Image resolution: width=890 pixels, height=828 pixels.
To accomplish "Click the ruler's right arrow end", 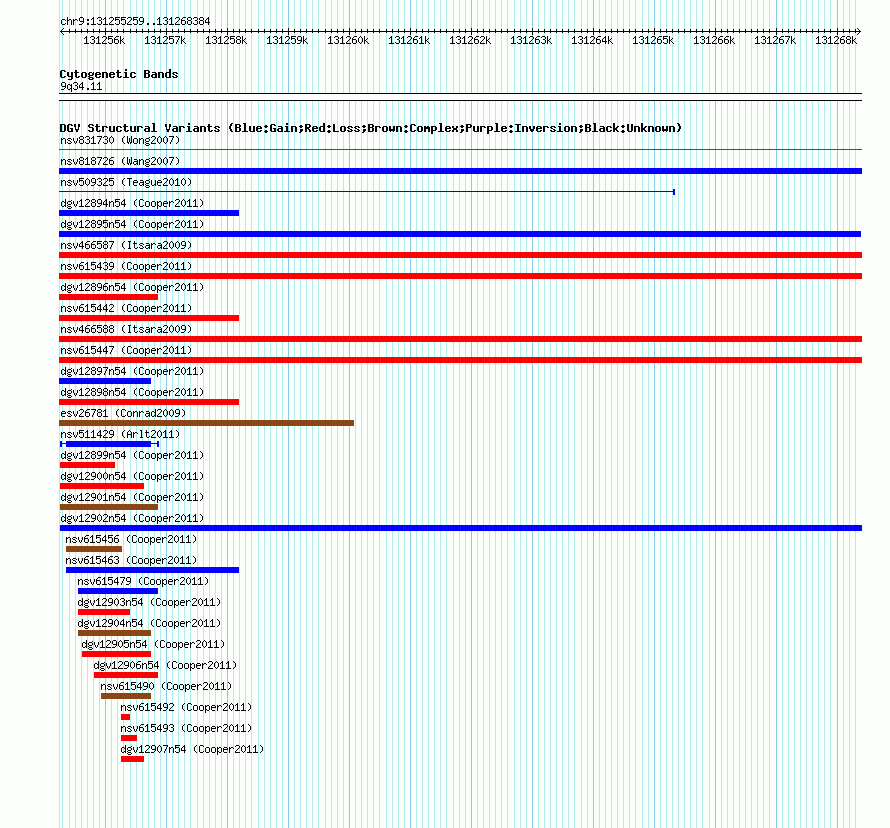I will (859, 32).
